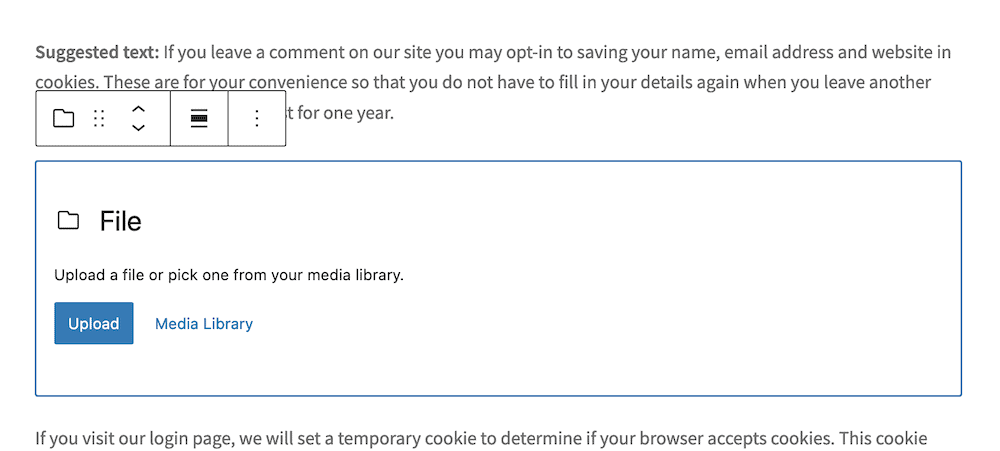The image size is (1000, 451).
Task: Click the "File" heading text
Action: (x=121, y=221)
